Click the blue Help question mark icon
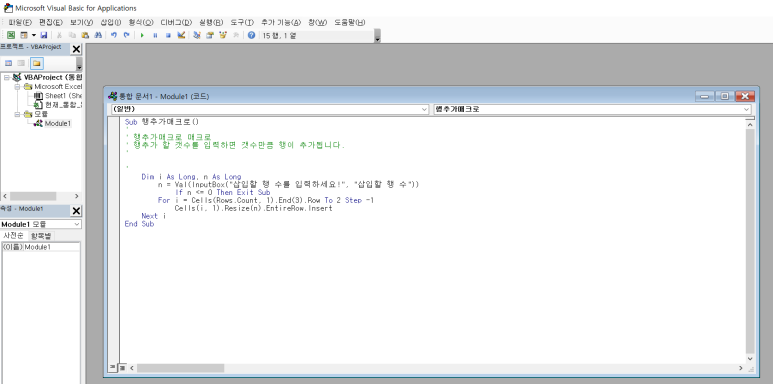Image resolution: width=773 pixels, height=384 pixels. point(251,35)
